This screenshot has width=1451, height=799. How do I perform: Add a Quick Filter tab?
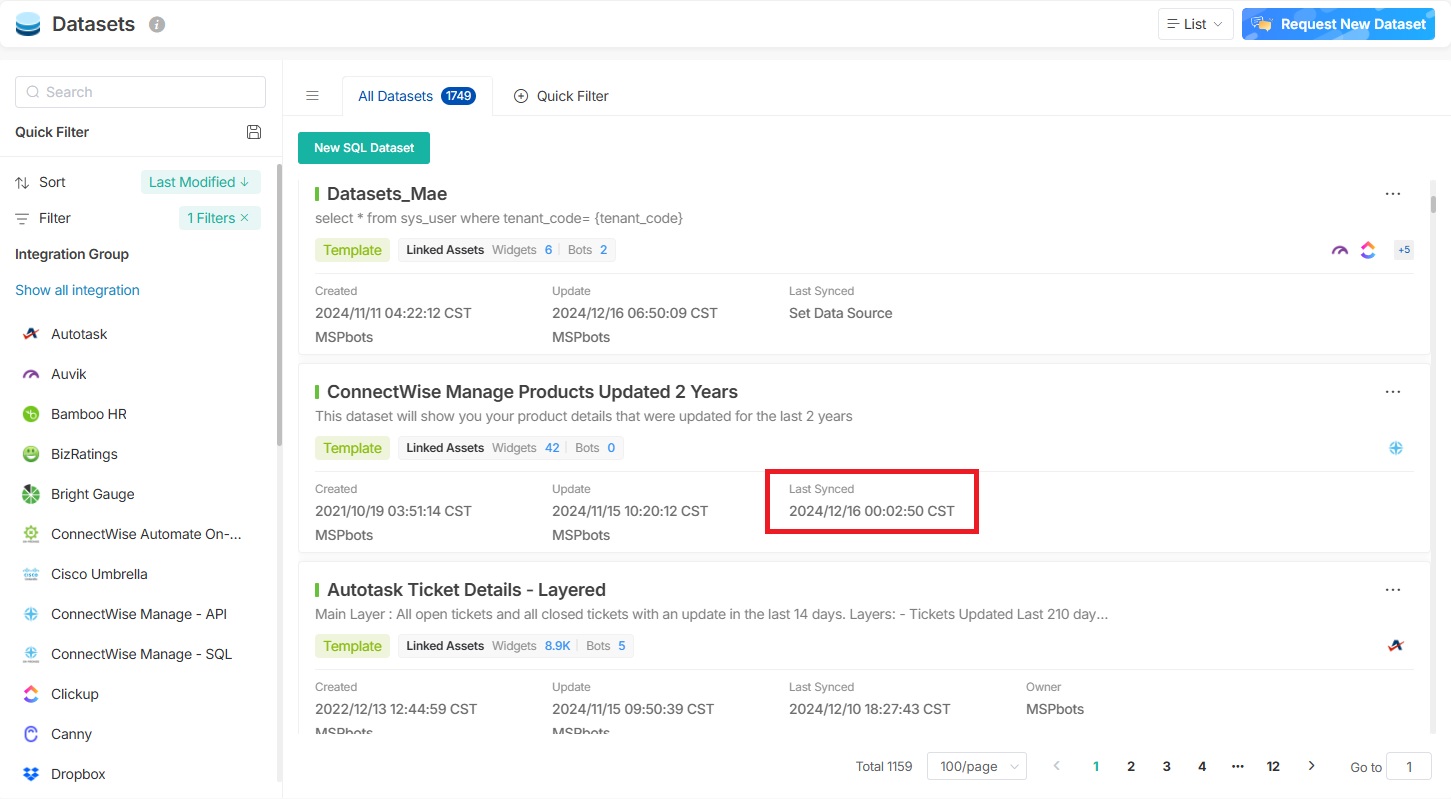point(561,96)
